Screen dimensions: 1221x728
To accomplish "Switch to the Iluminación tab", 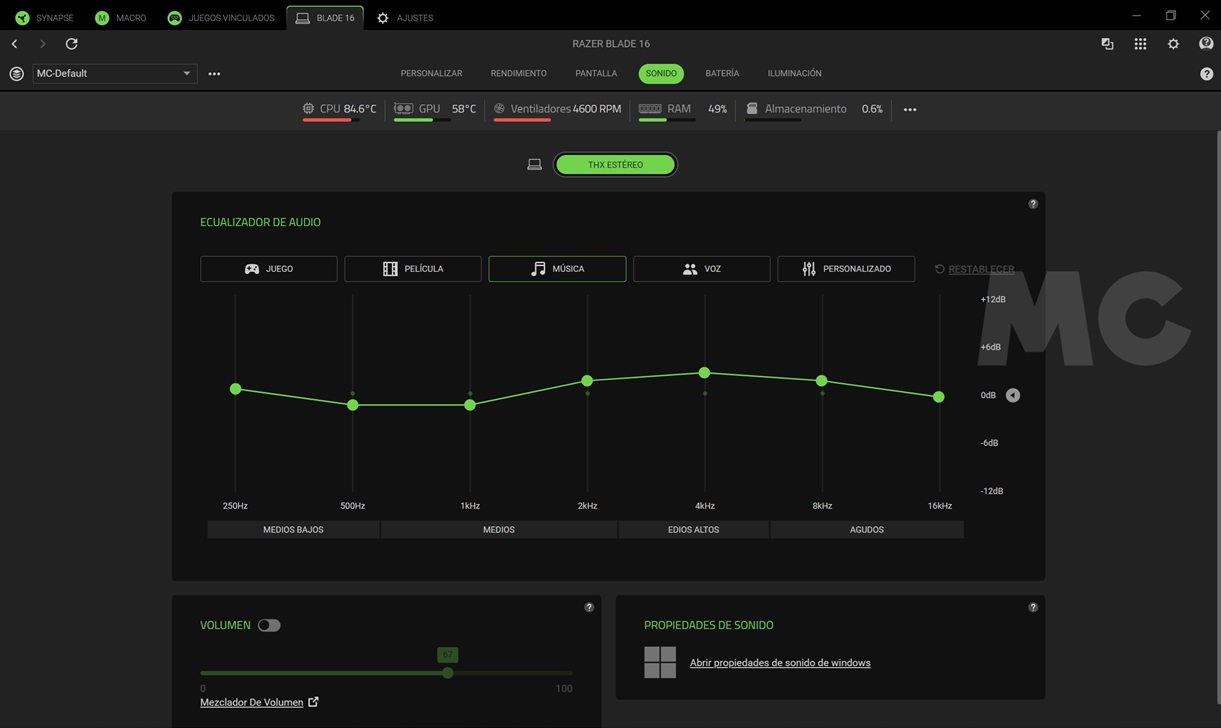I will pyautogui.click(x=794, y=73).
